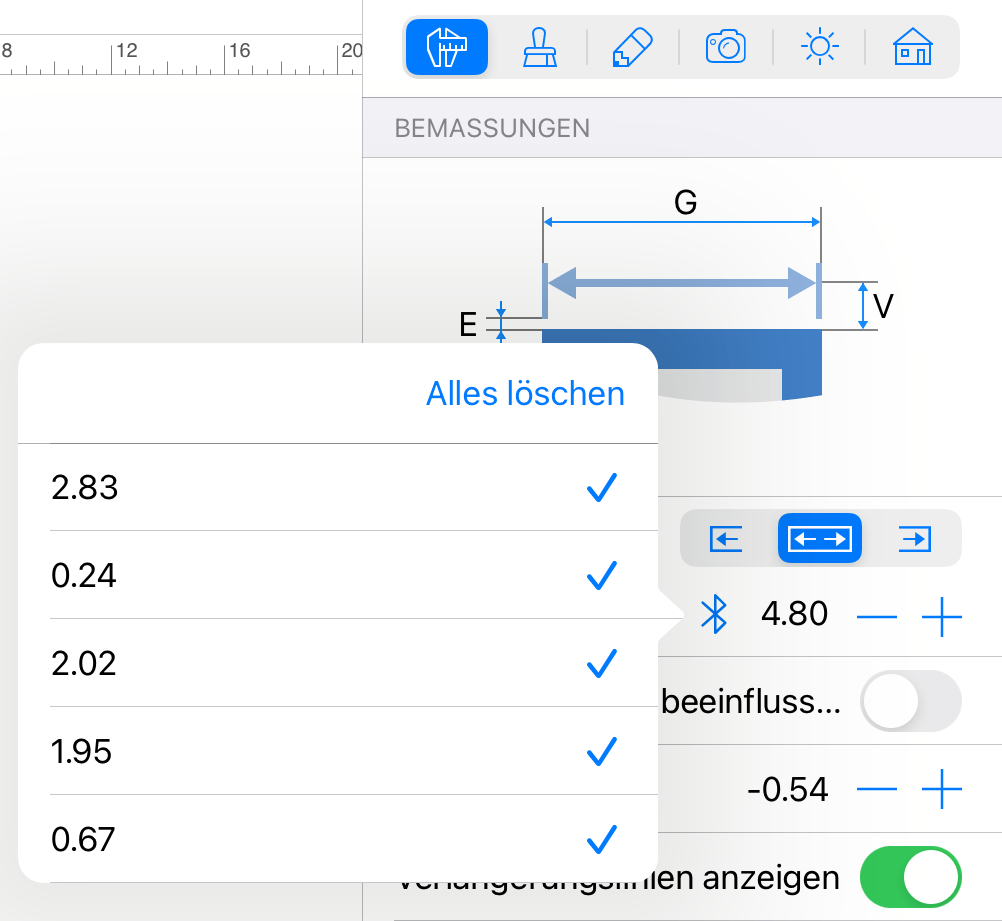
Task: Increase the -0.54 value with plus
Action: (x=941, y=789)
